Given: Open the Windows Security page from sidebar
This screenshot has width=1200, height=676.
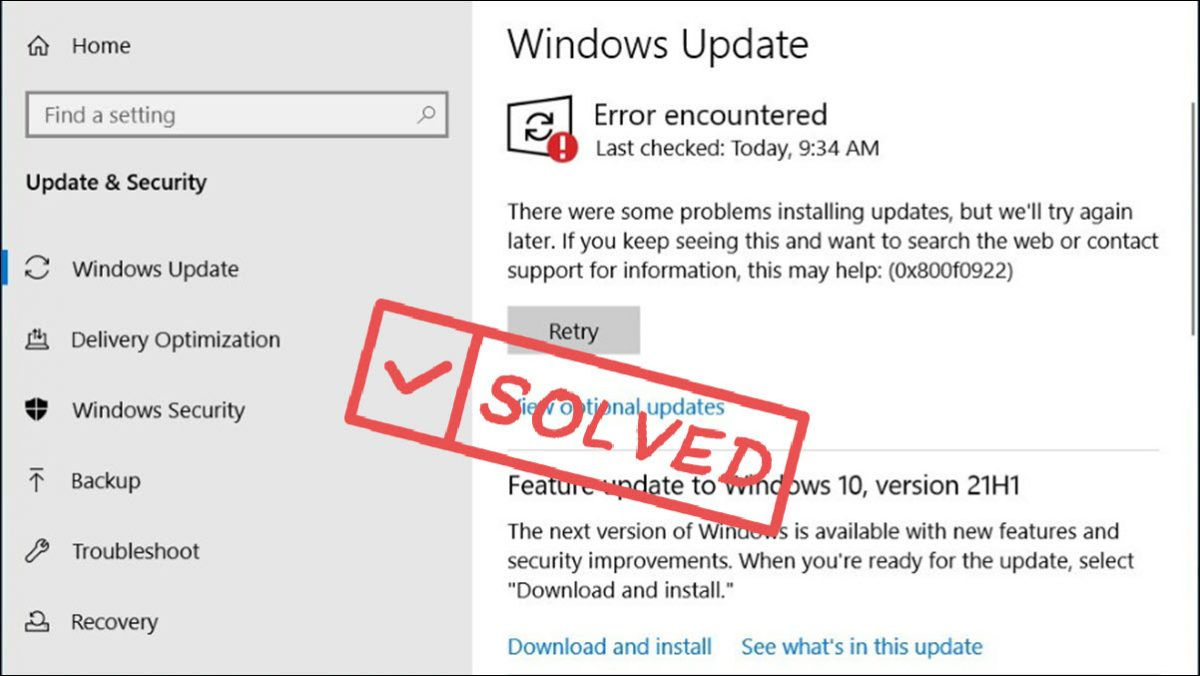Looking at the screenshot, I should click(x=158, y=410).
